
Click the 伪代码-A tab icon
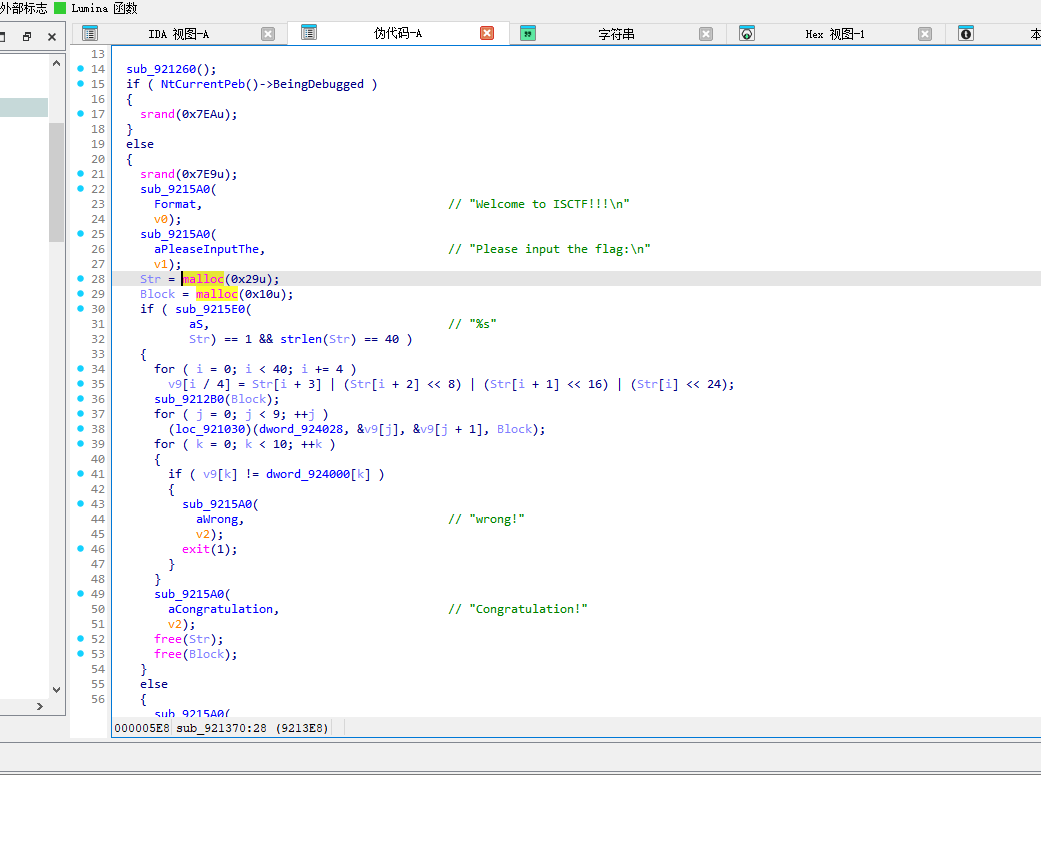pyautogui.click(x=309, y=33)
